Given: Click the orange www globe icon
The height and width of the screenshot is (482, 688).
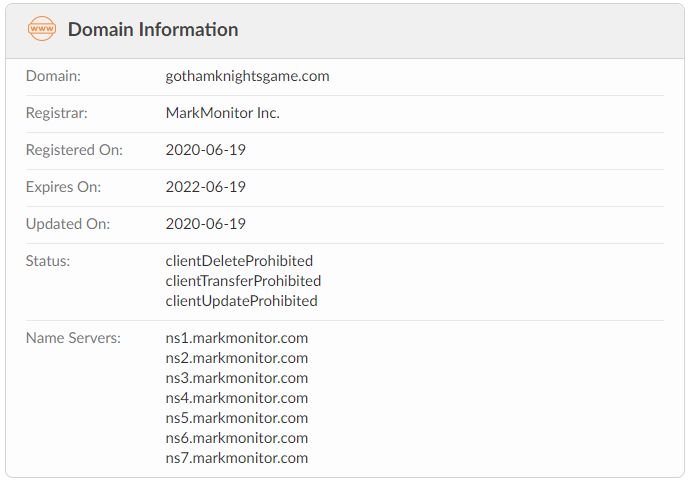Looking at the screenshot, I should pyautogui.click(x=43, y=30).
